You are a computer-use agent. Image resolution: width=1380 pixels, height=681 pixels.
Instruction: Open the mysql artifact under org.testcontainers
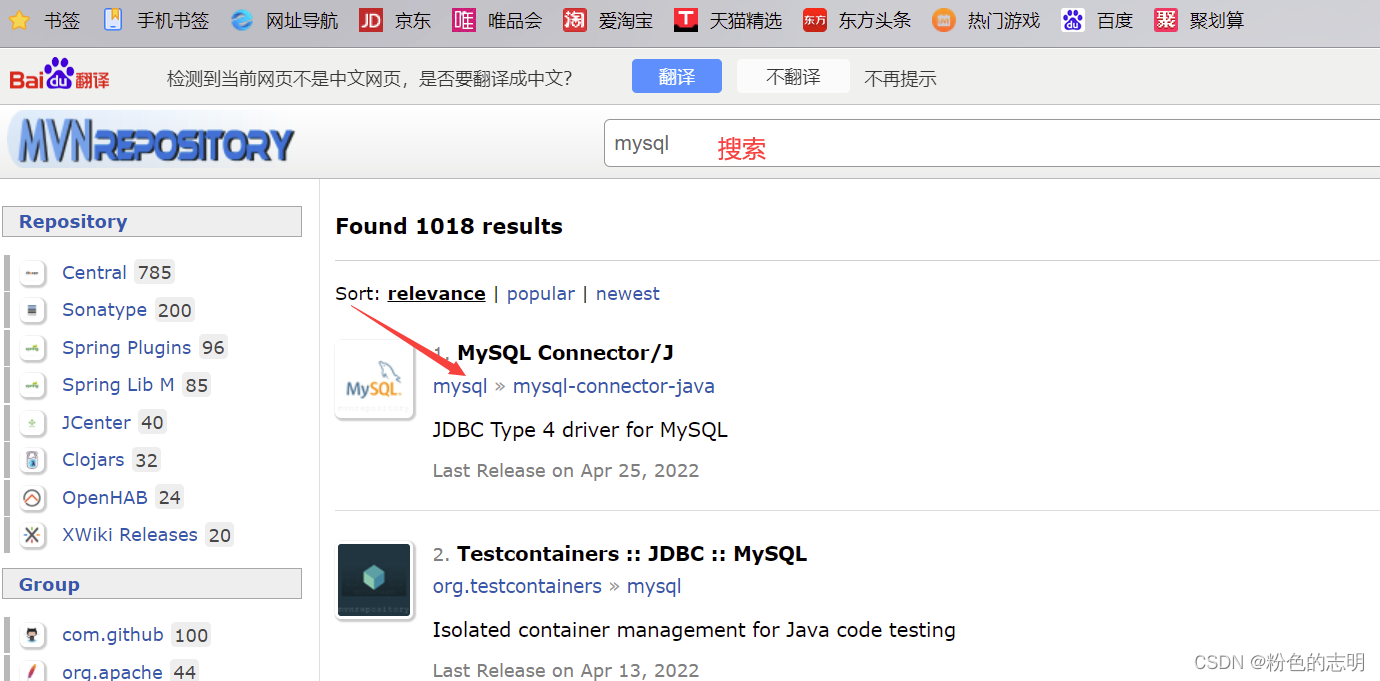[654, 586]
